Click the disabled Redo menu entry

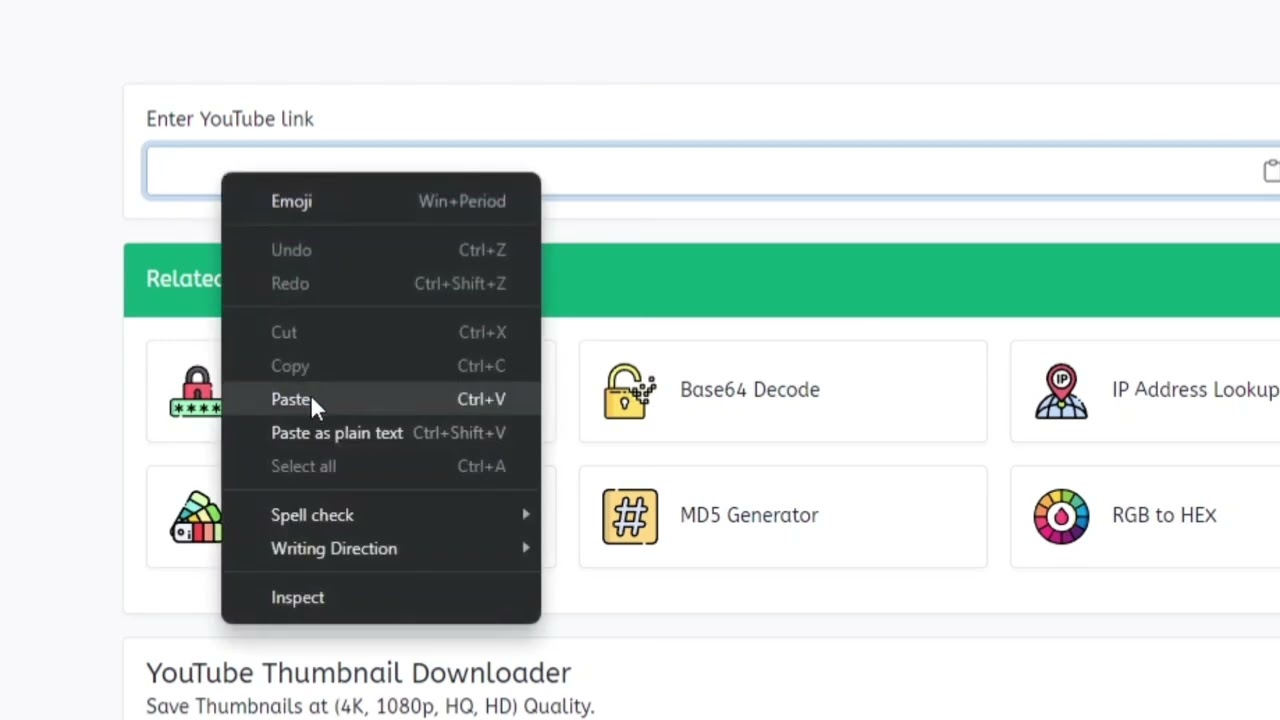coord(380,283)
